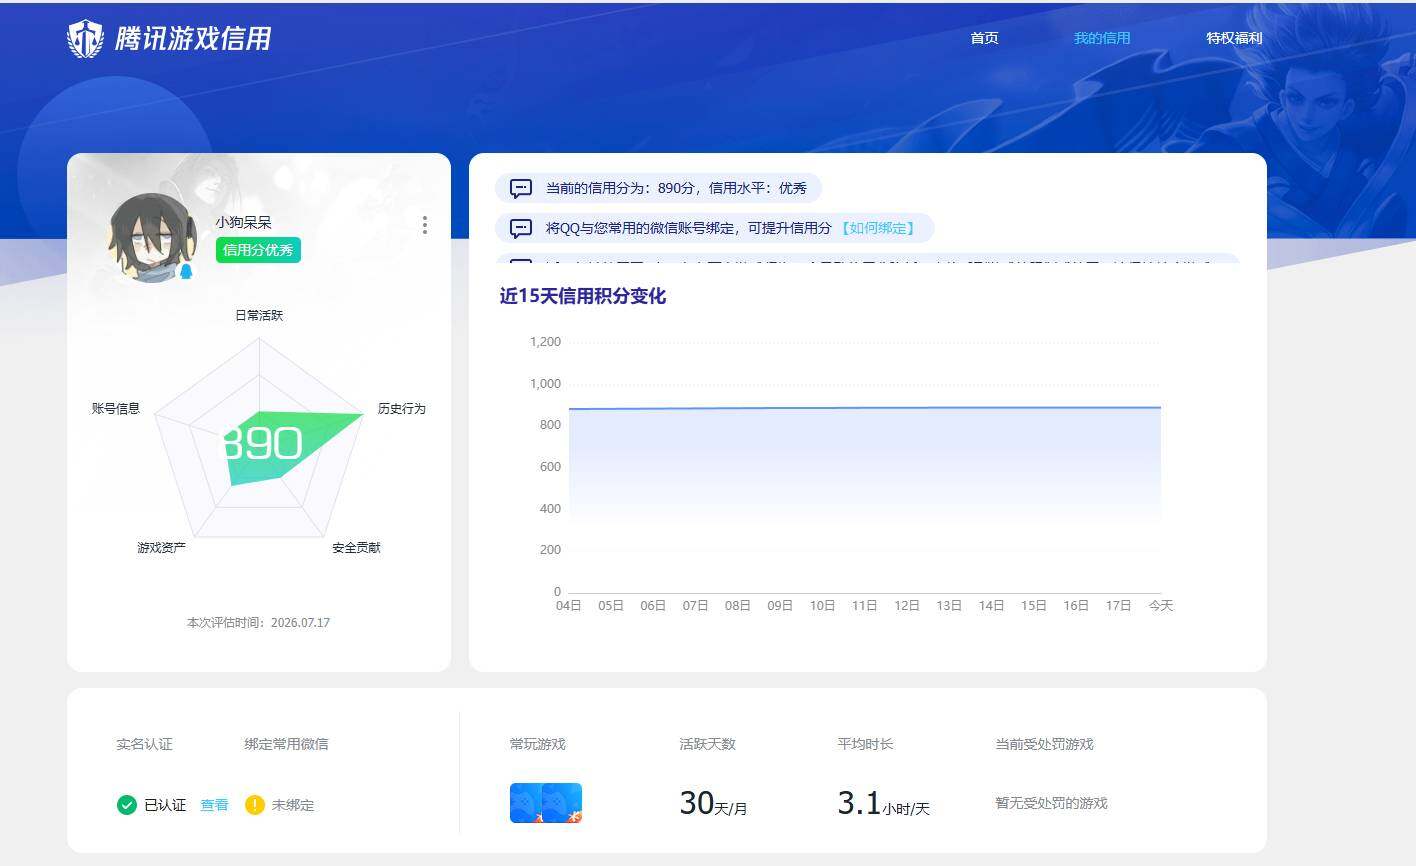Click the 绑定常用微信 heading

click(286, 744)
